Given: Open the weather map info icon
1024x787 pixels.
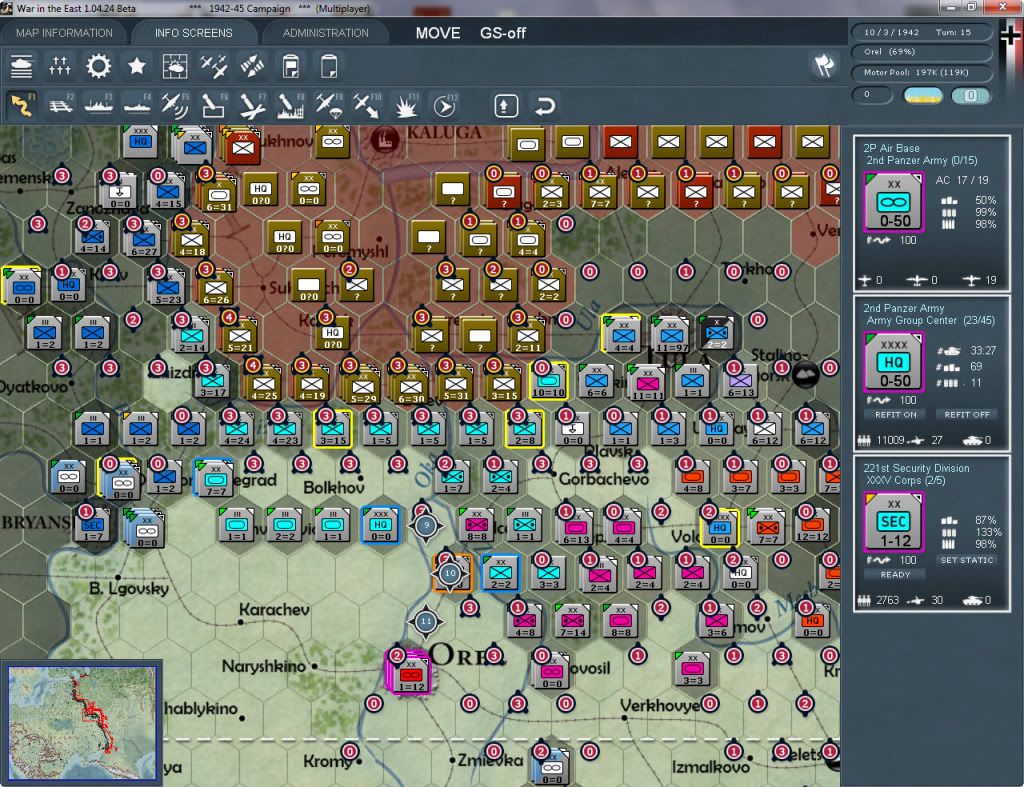Looking at the screenshot, I should [x=174, y=66].
